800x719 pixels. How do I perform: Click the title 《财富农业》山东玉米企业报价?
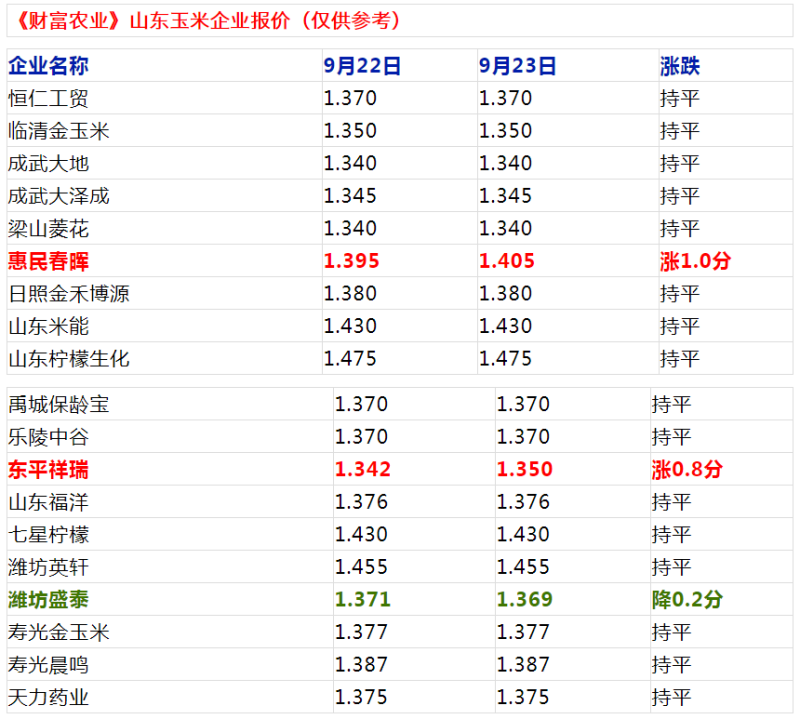click(x=208, y=20)
